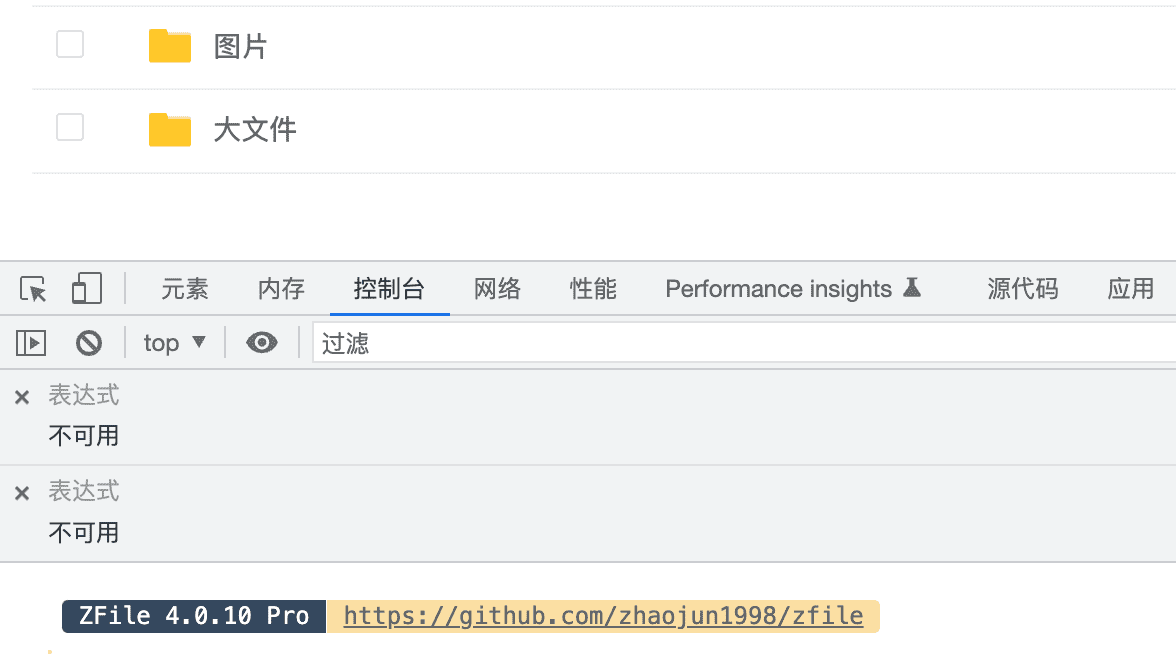The image size is (1176, 672).
Task: Click the 大文件 folder icon
Action: tap(170, 130)
